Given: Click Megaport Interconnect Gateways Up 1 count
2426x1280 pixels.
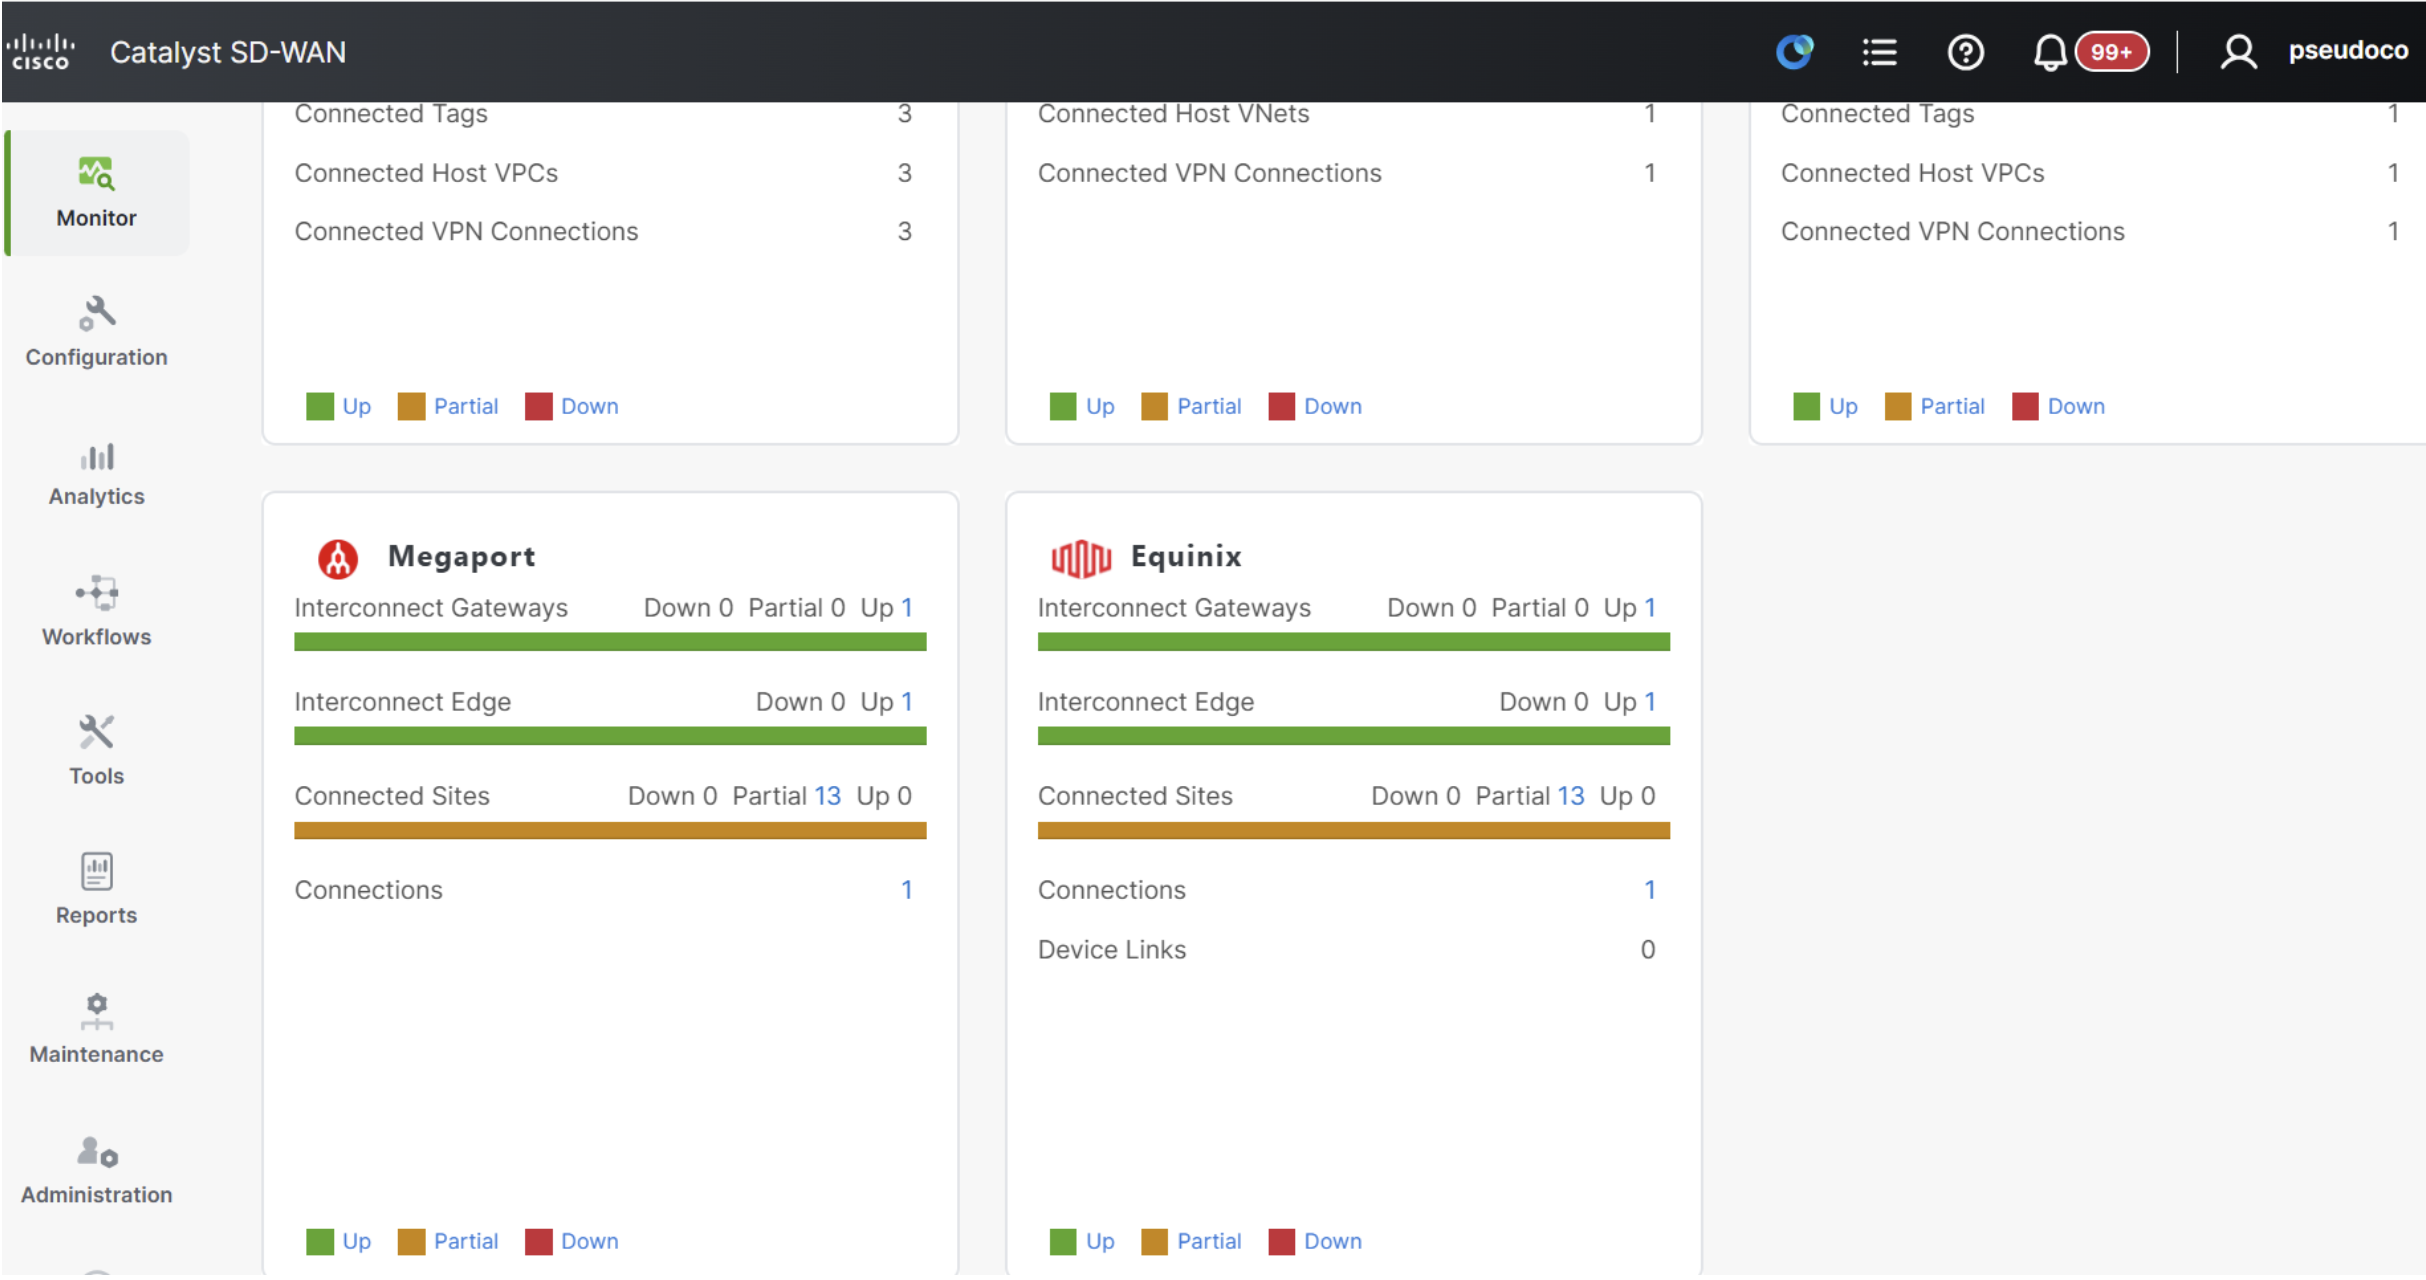Looking at the screenshot, I should (906, 608).
